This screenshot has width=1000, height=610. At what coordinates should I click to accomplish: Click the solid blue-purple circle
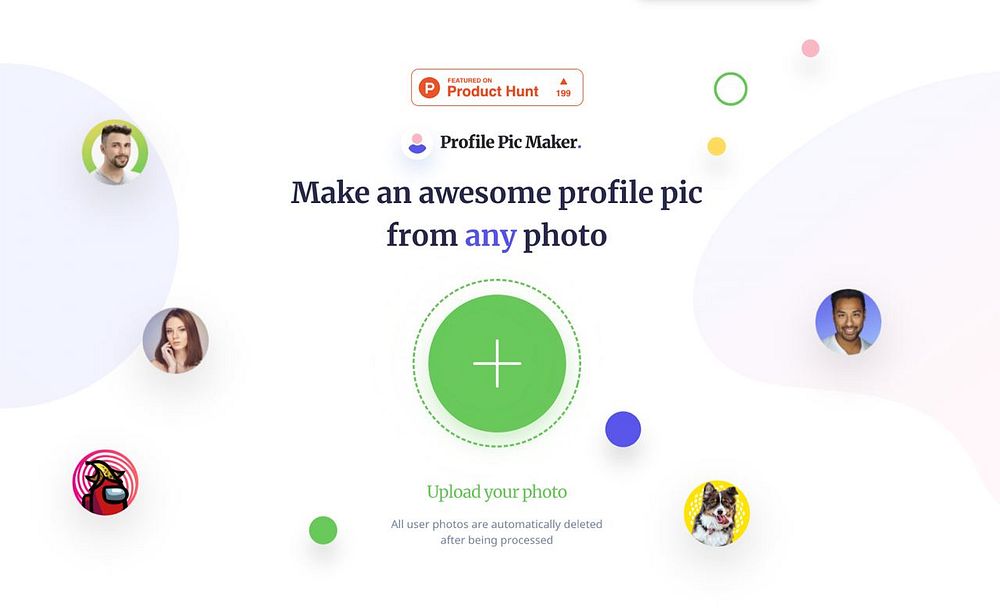coord(623,429)
